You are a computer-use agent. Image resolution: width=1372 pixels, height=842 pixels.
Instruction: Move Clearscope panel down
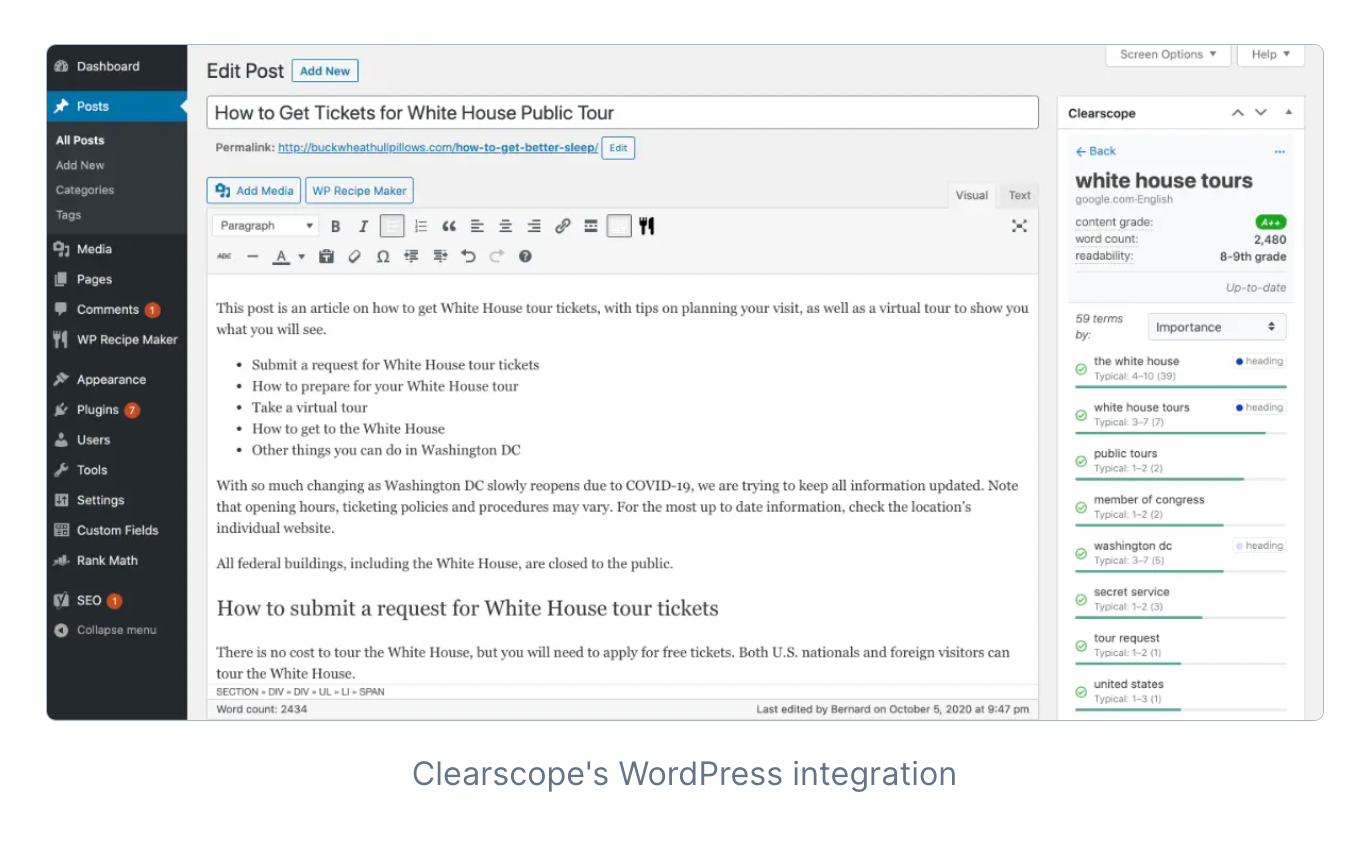(1261, 113)
